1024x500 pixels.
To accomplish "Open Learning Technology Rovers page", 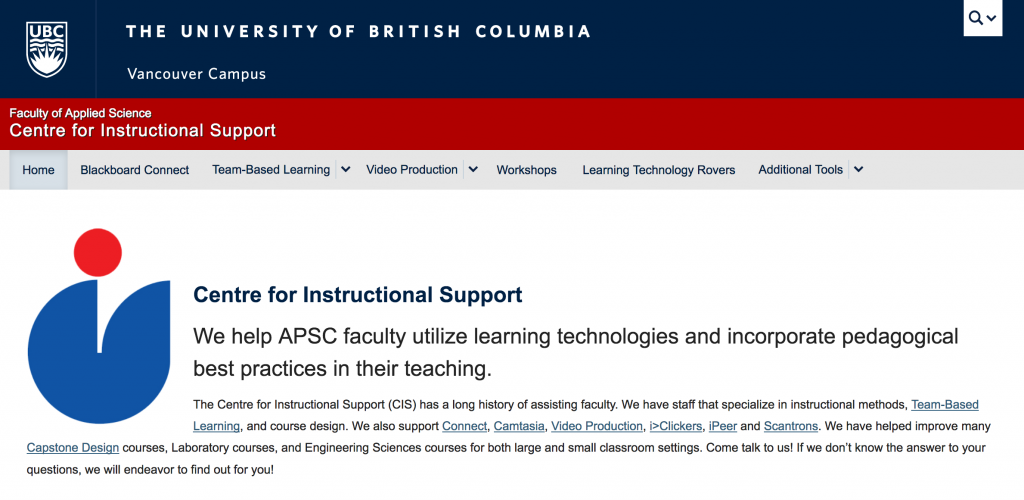I will tap(658, 170).
